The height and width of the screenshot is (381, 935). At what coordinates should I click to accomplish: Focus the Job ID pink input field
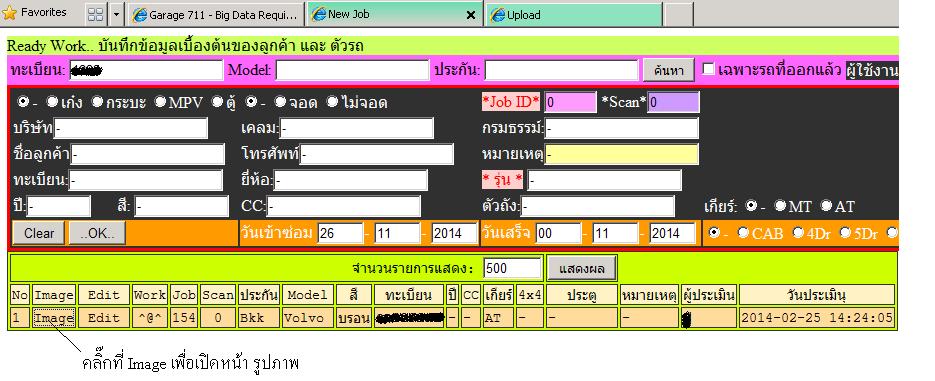pyautogui.click(x=570, y=102)
